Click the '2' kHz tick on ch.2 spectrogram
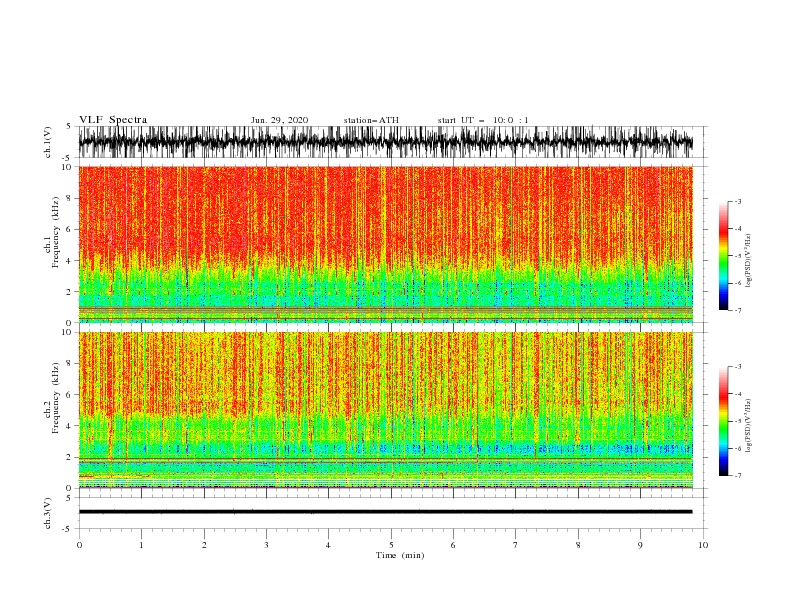This screenshot has width=792, height=612. click(x=69, y=457)
